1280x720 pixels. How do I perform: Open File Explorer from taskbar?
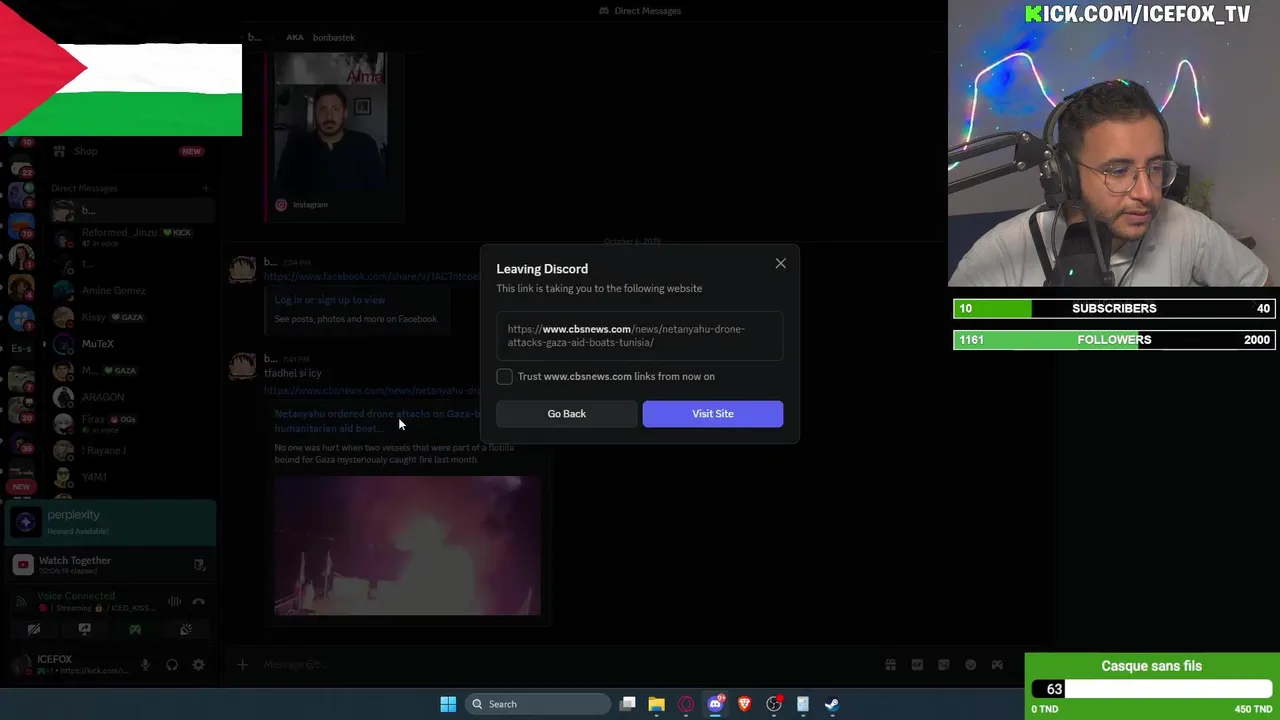tap(656, 704)
